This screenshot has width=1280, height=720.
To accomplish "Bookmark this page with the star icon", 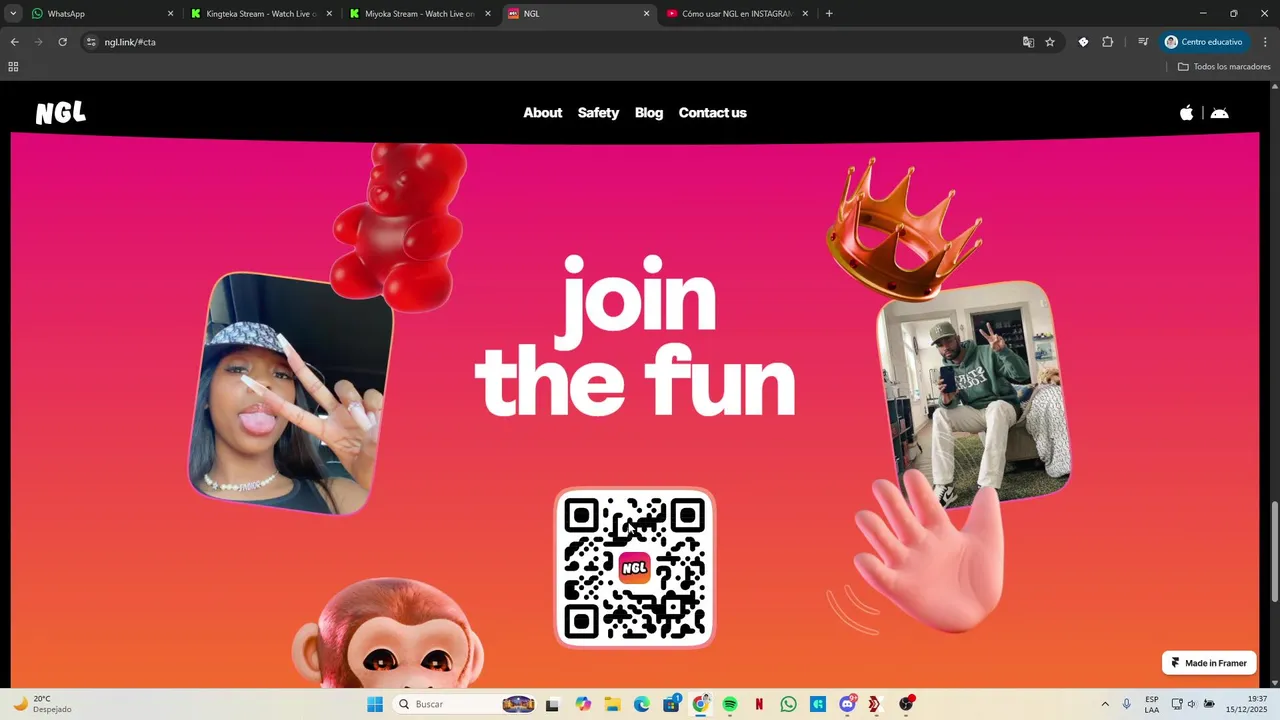I will (x=1050, y=42).
